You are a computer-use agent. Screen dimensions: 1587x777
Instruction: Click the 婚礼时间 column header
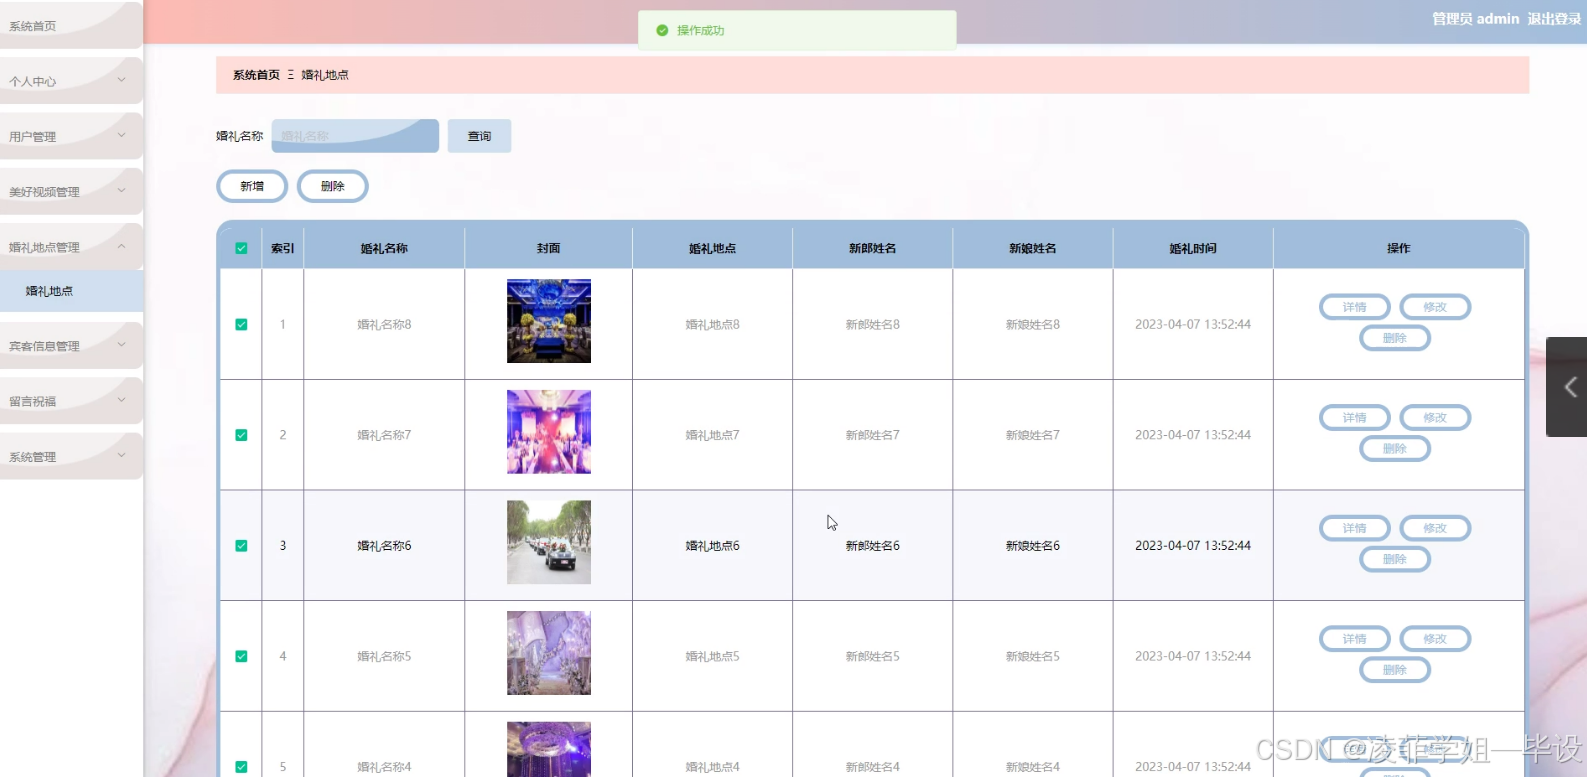click(x=1193, y=248)
